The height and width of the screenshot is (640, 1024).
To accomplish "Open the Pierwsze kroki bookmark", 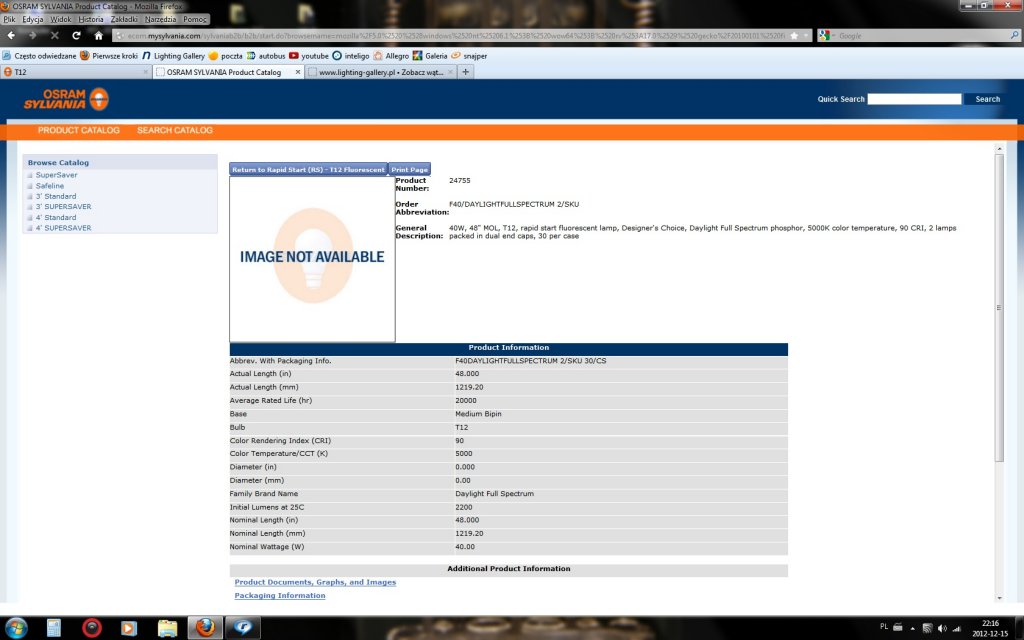I will (109, 56).
